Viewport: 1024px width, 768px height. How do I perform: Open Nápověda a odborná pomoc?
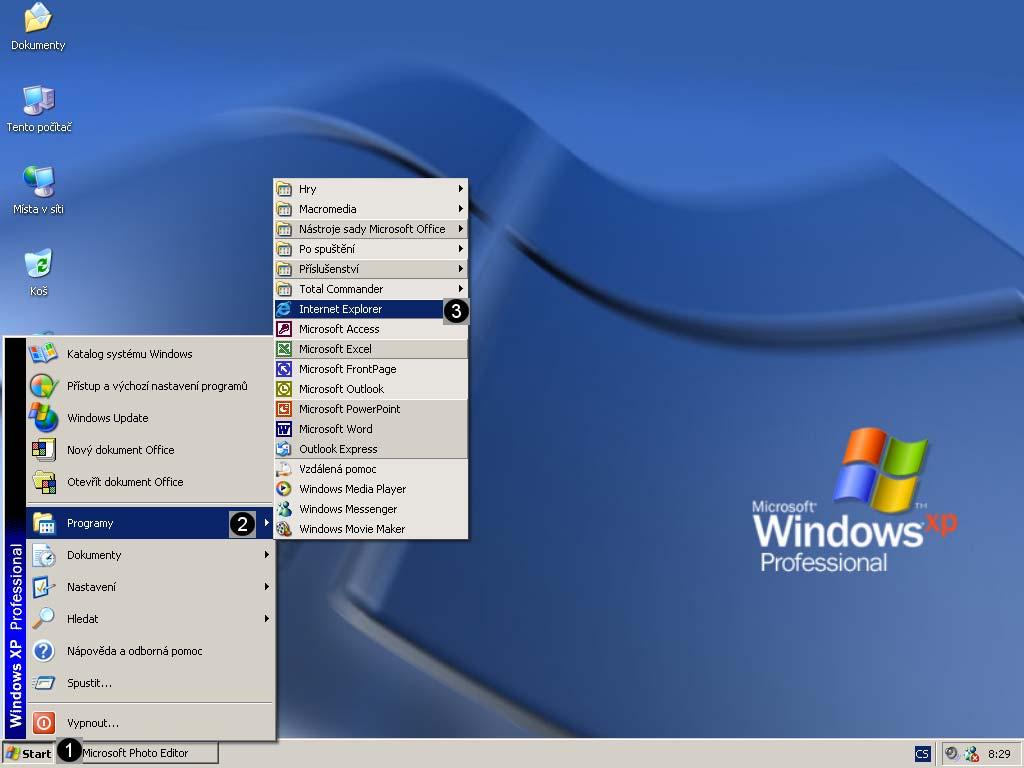click(150, 650)
